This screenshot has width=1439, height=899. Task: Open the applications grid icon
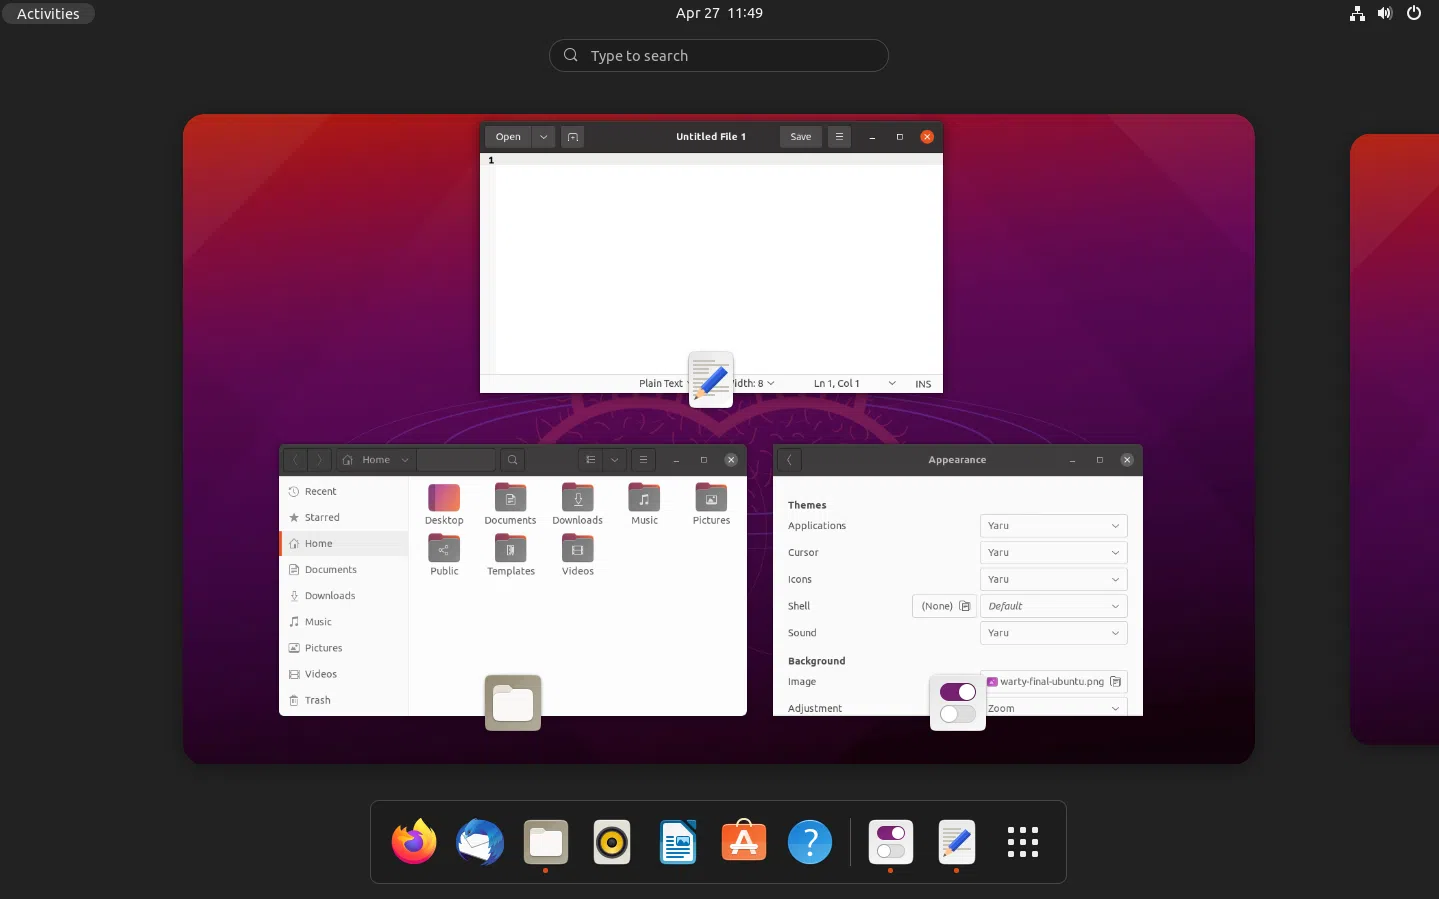1023,842
